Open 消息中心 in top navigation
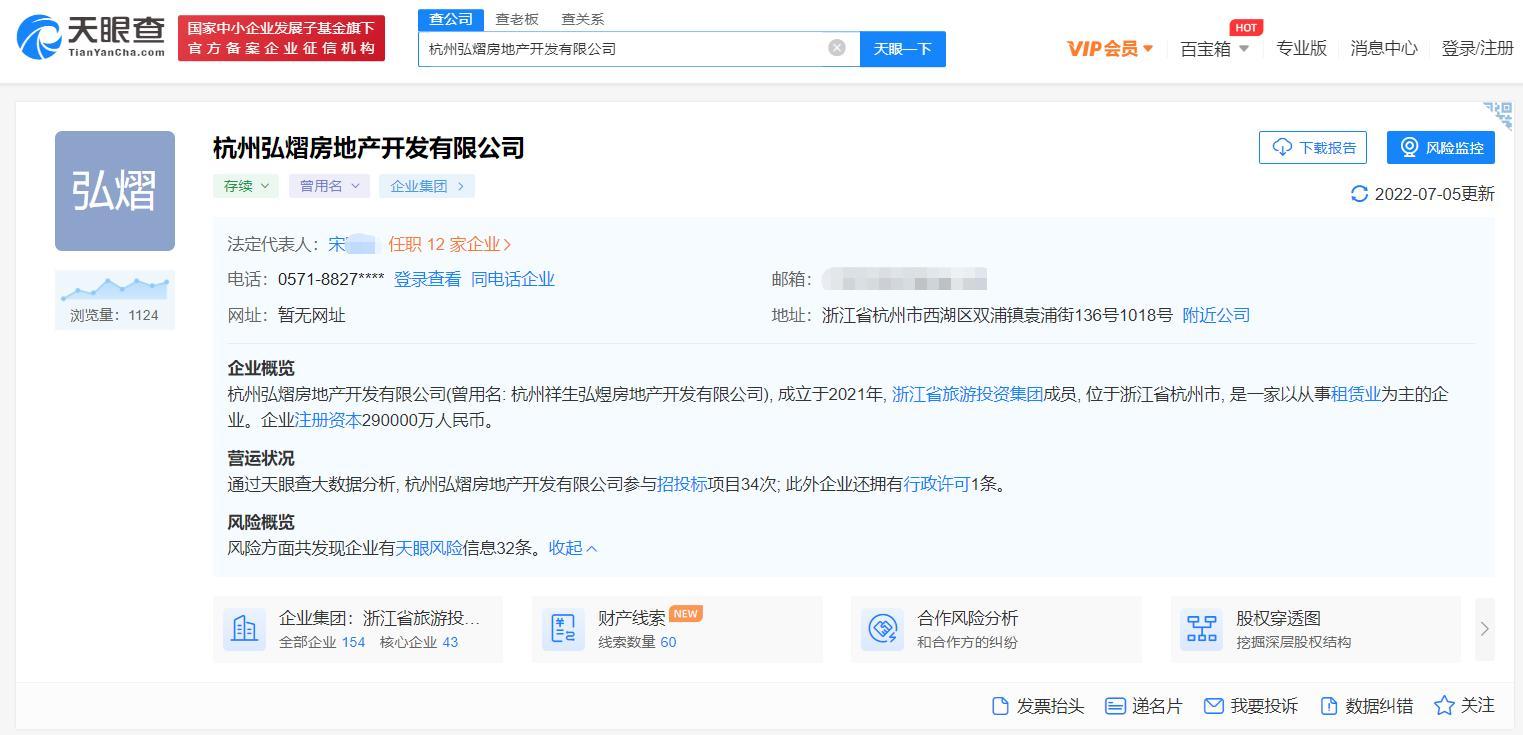 tap(1384, 48)
